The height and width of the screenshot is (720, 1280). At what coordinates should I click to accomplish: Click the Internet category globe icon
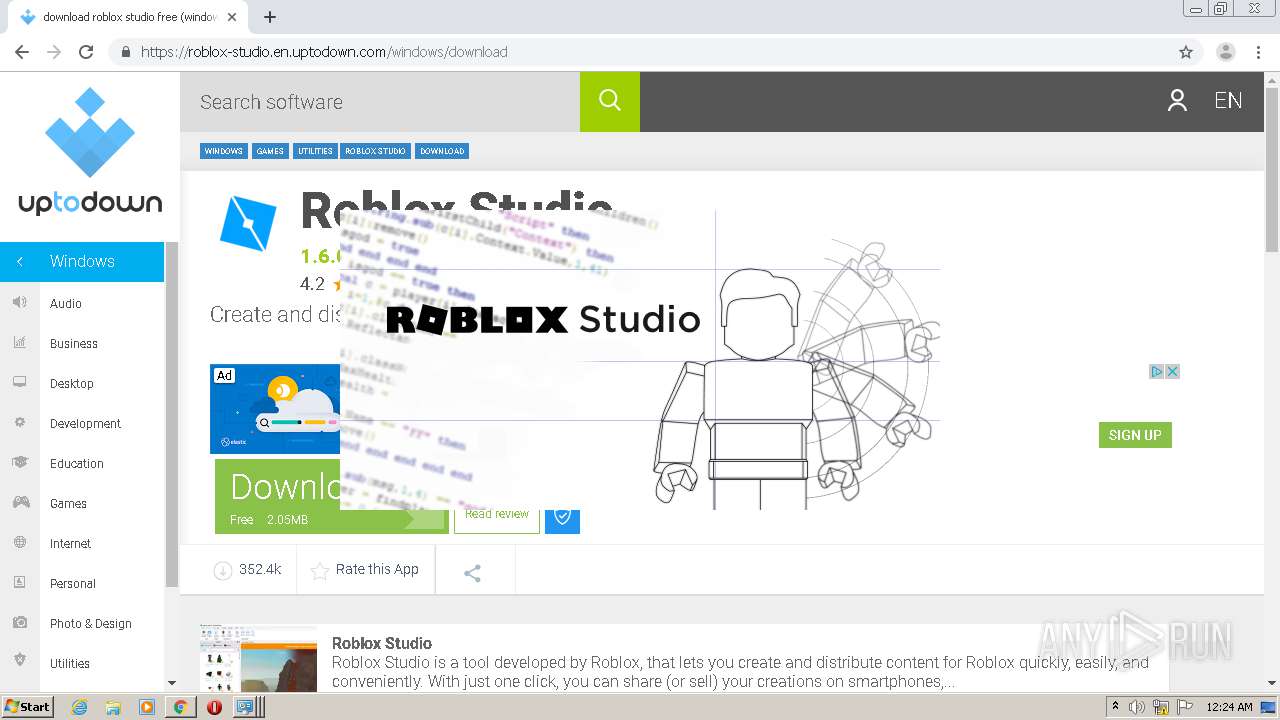[x=20, y=543]
